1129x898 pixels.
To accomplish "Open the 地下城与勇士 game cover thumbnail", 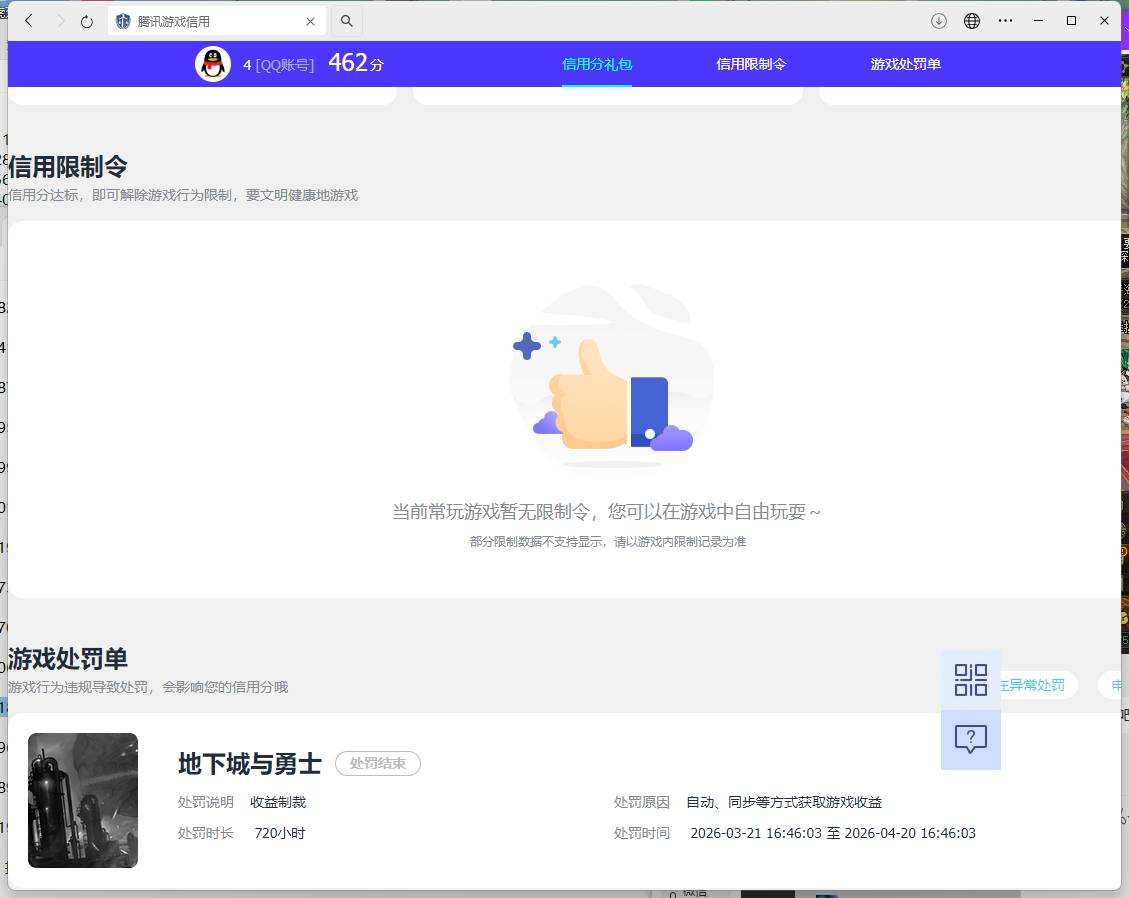I will pyautogui.click(x=83, y=800).
